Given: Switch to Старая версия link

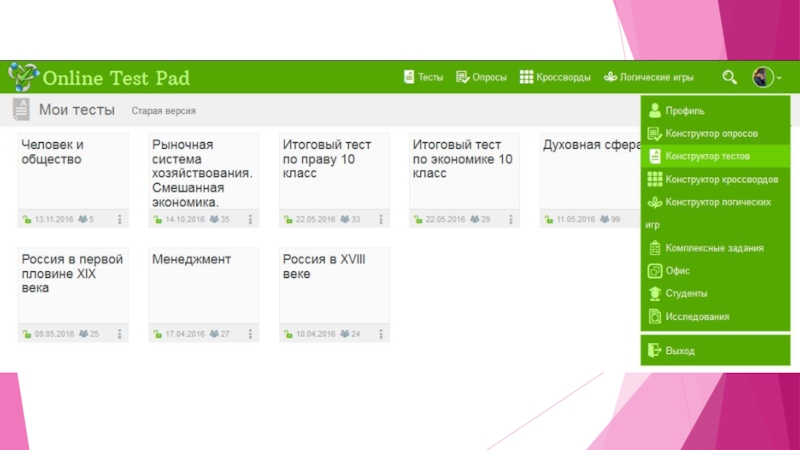Looking at the screenshot, I should coord(163,111).
